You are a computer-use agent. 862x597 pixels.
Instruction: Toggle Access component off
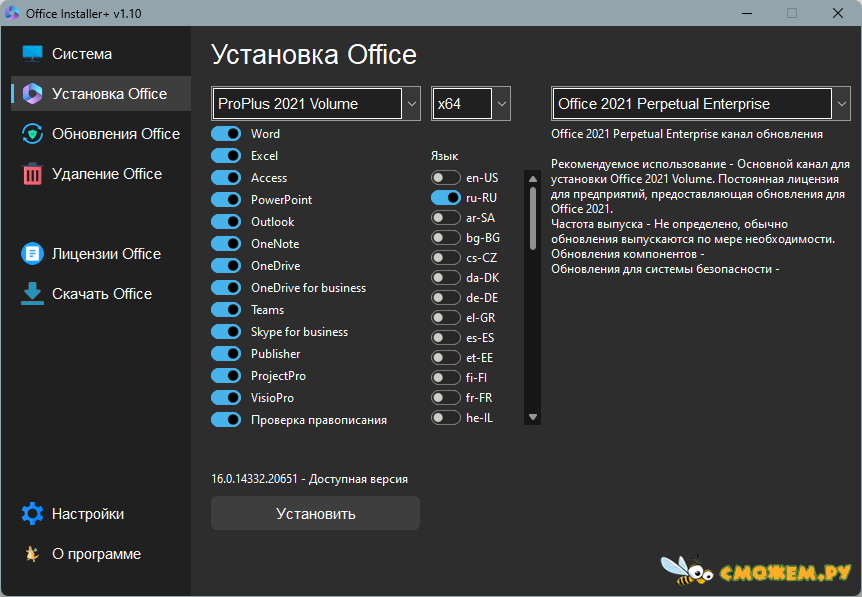[x=226, y=178]
